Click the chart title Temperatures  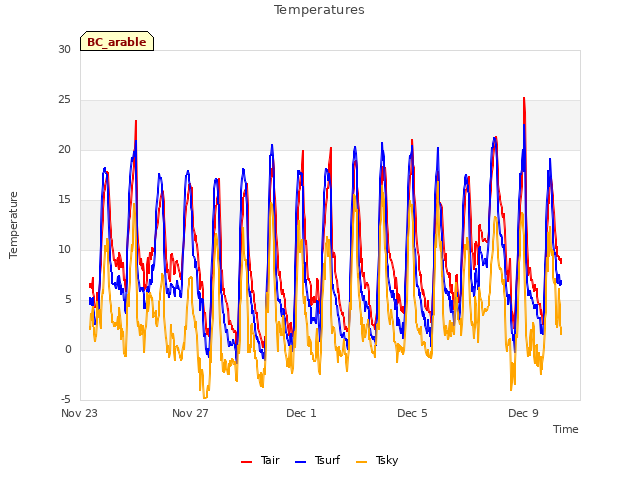pos(319,10)
